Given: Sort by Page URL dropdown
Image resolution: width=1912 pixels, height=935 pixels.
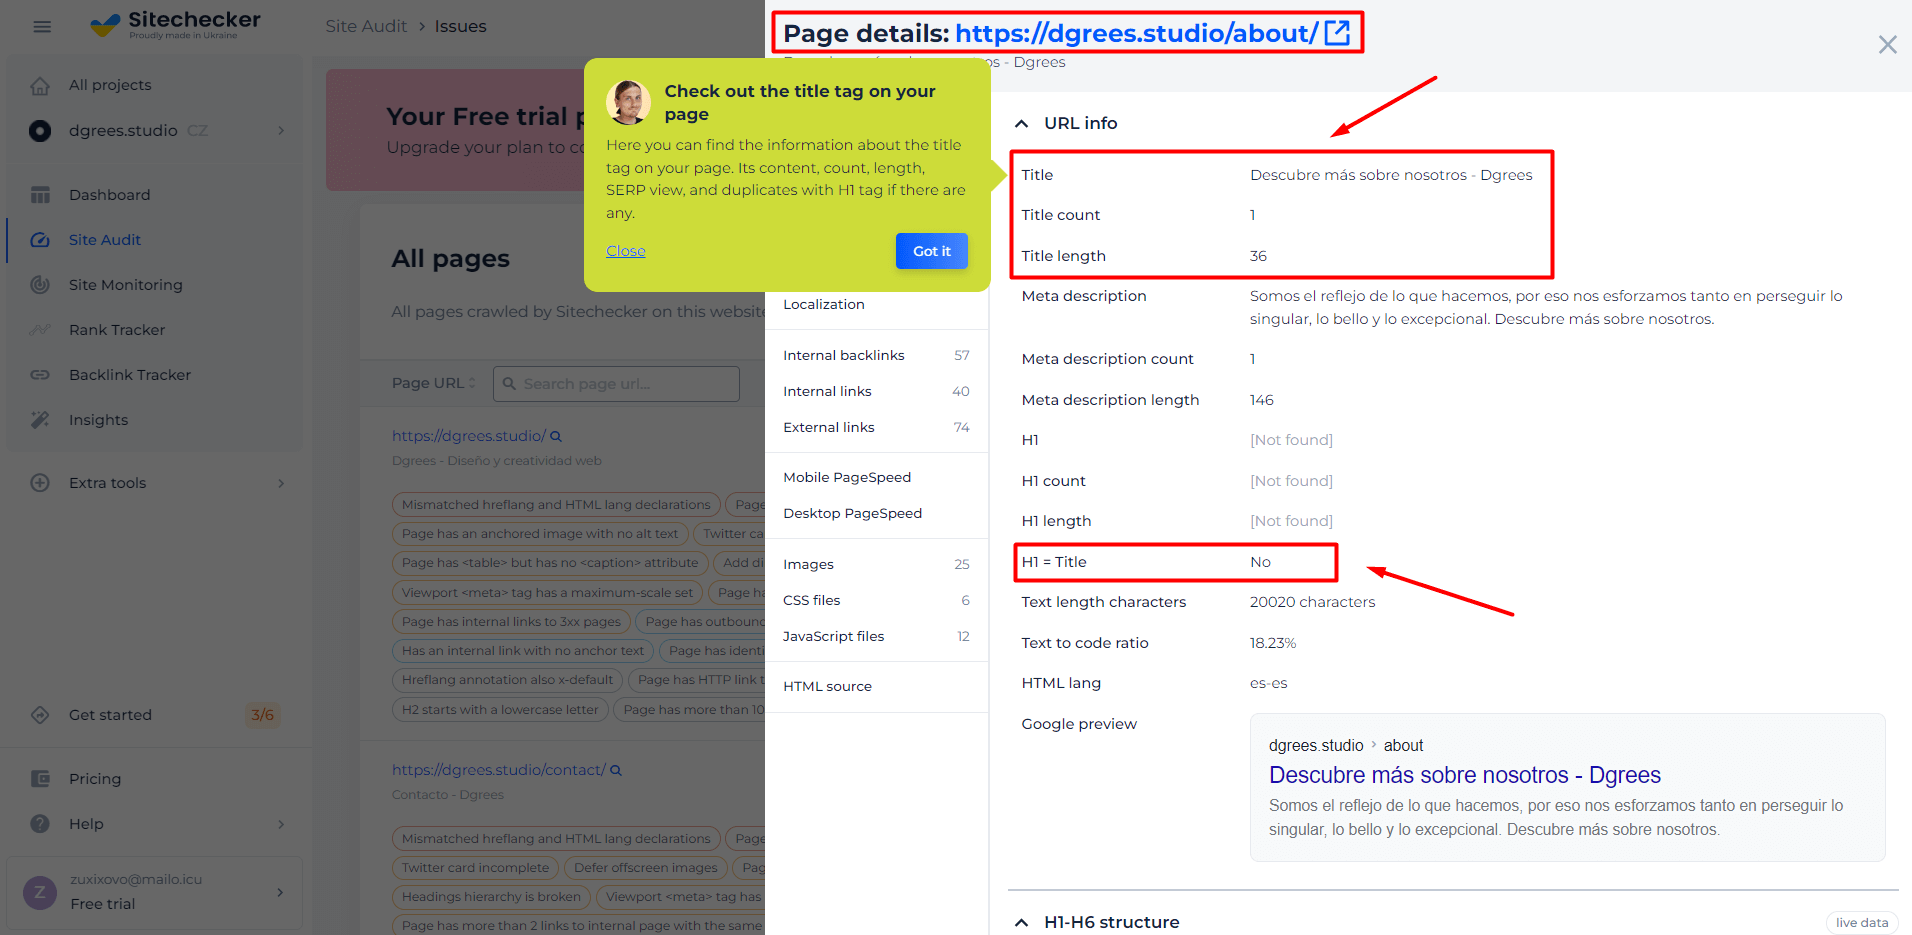Looking at the screenshot, I should (x=434, y=383).
